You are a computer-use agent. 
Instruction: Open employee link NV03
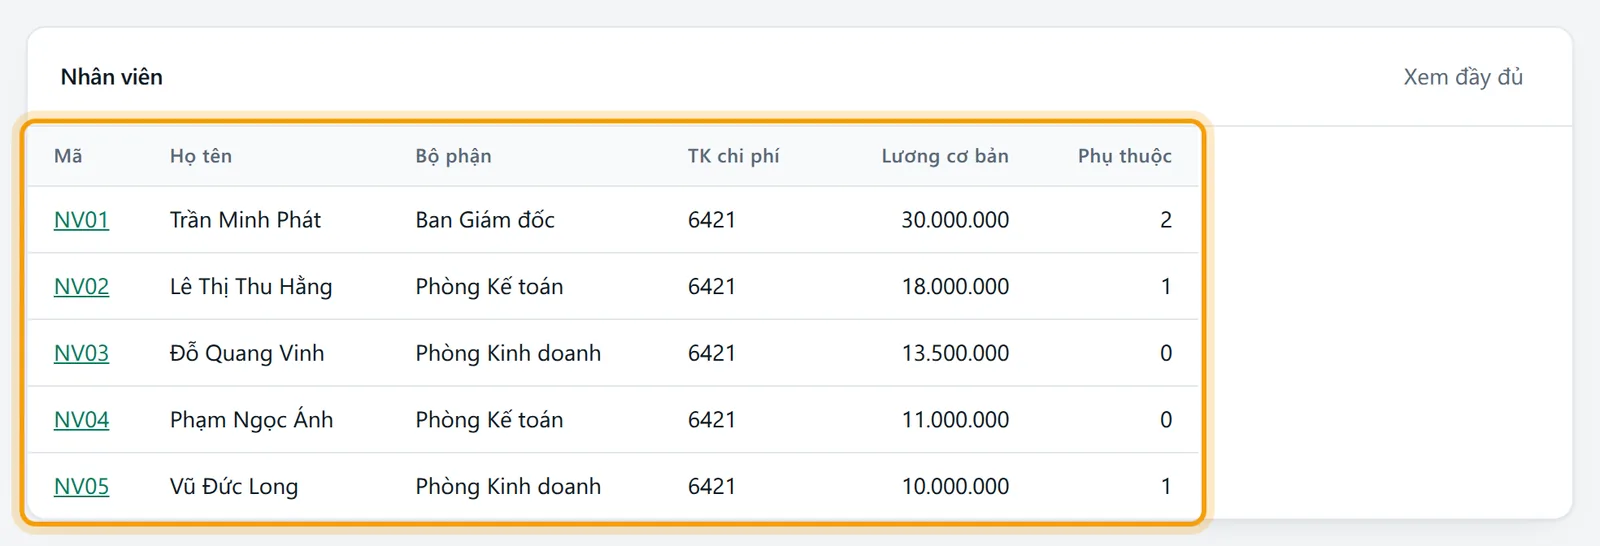pyautogui.click(x=81, y=353)
